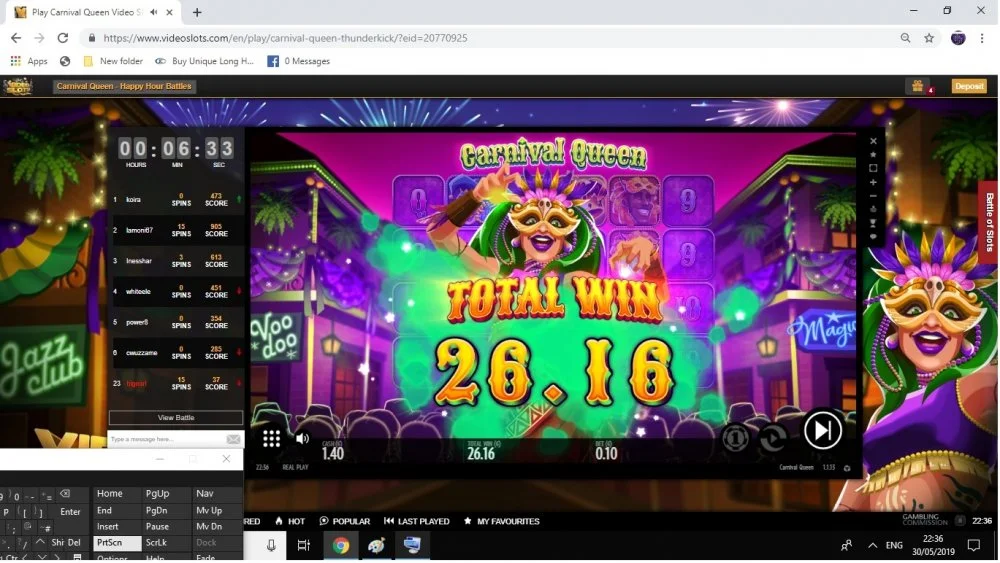The image size is (1000, 563).
Task: Click PgUp key on on-screen keyboard
Action: click(x=166, y=494)
